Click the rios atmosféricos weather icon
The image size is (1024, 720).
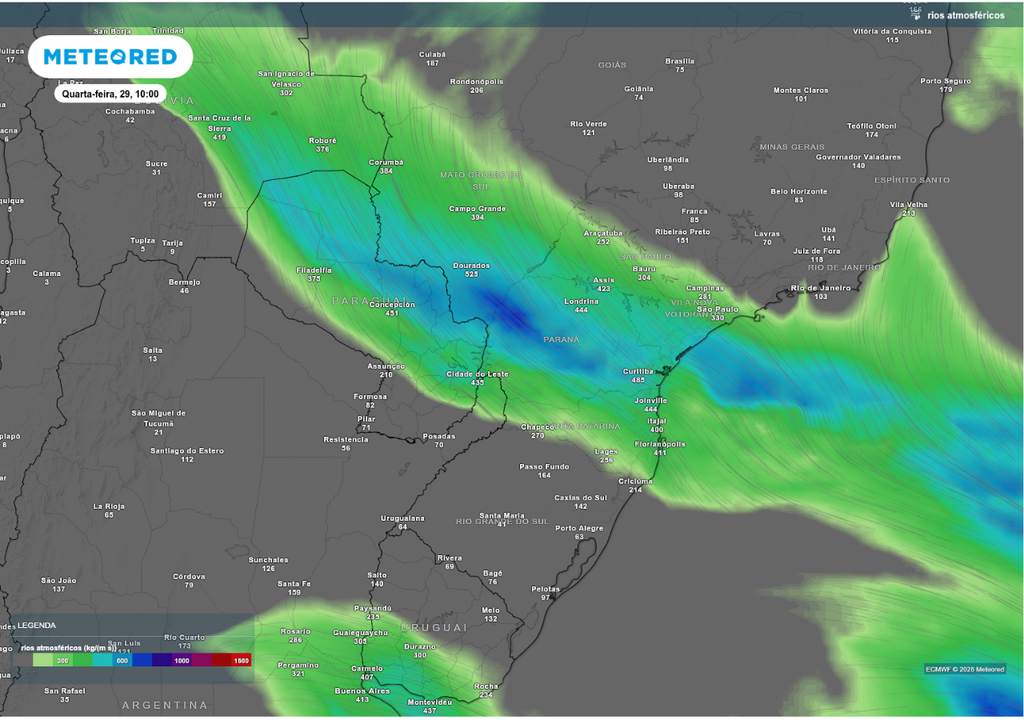(915, 12)
